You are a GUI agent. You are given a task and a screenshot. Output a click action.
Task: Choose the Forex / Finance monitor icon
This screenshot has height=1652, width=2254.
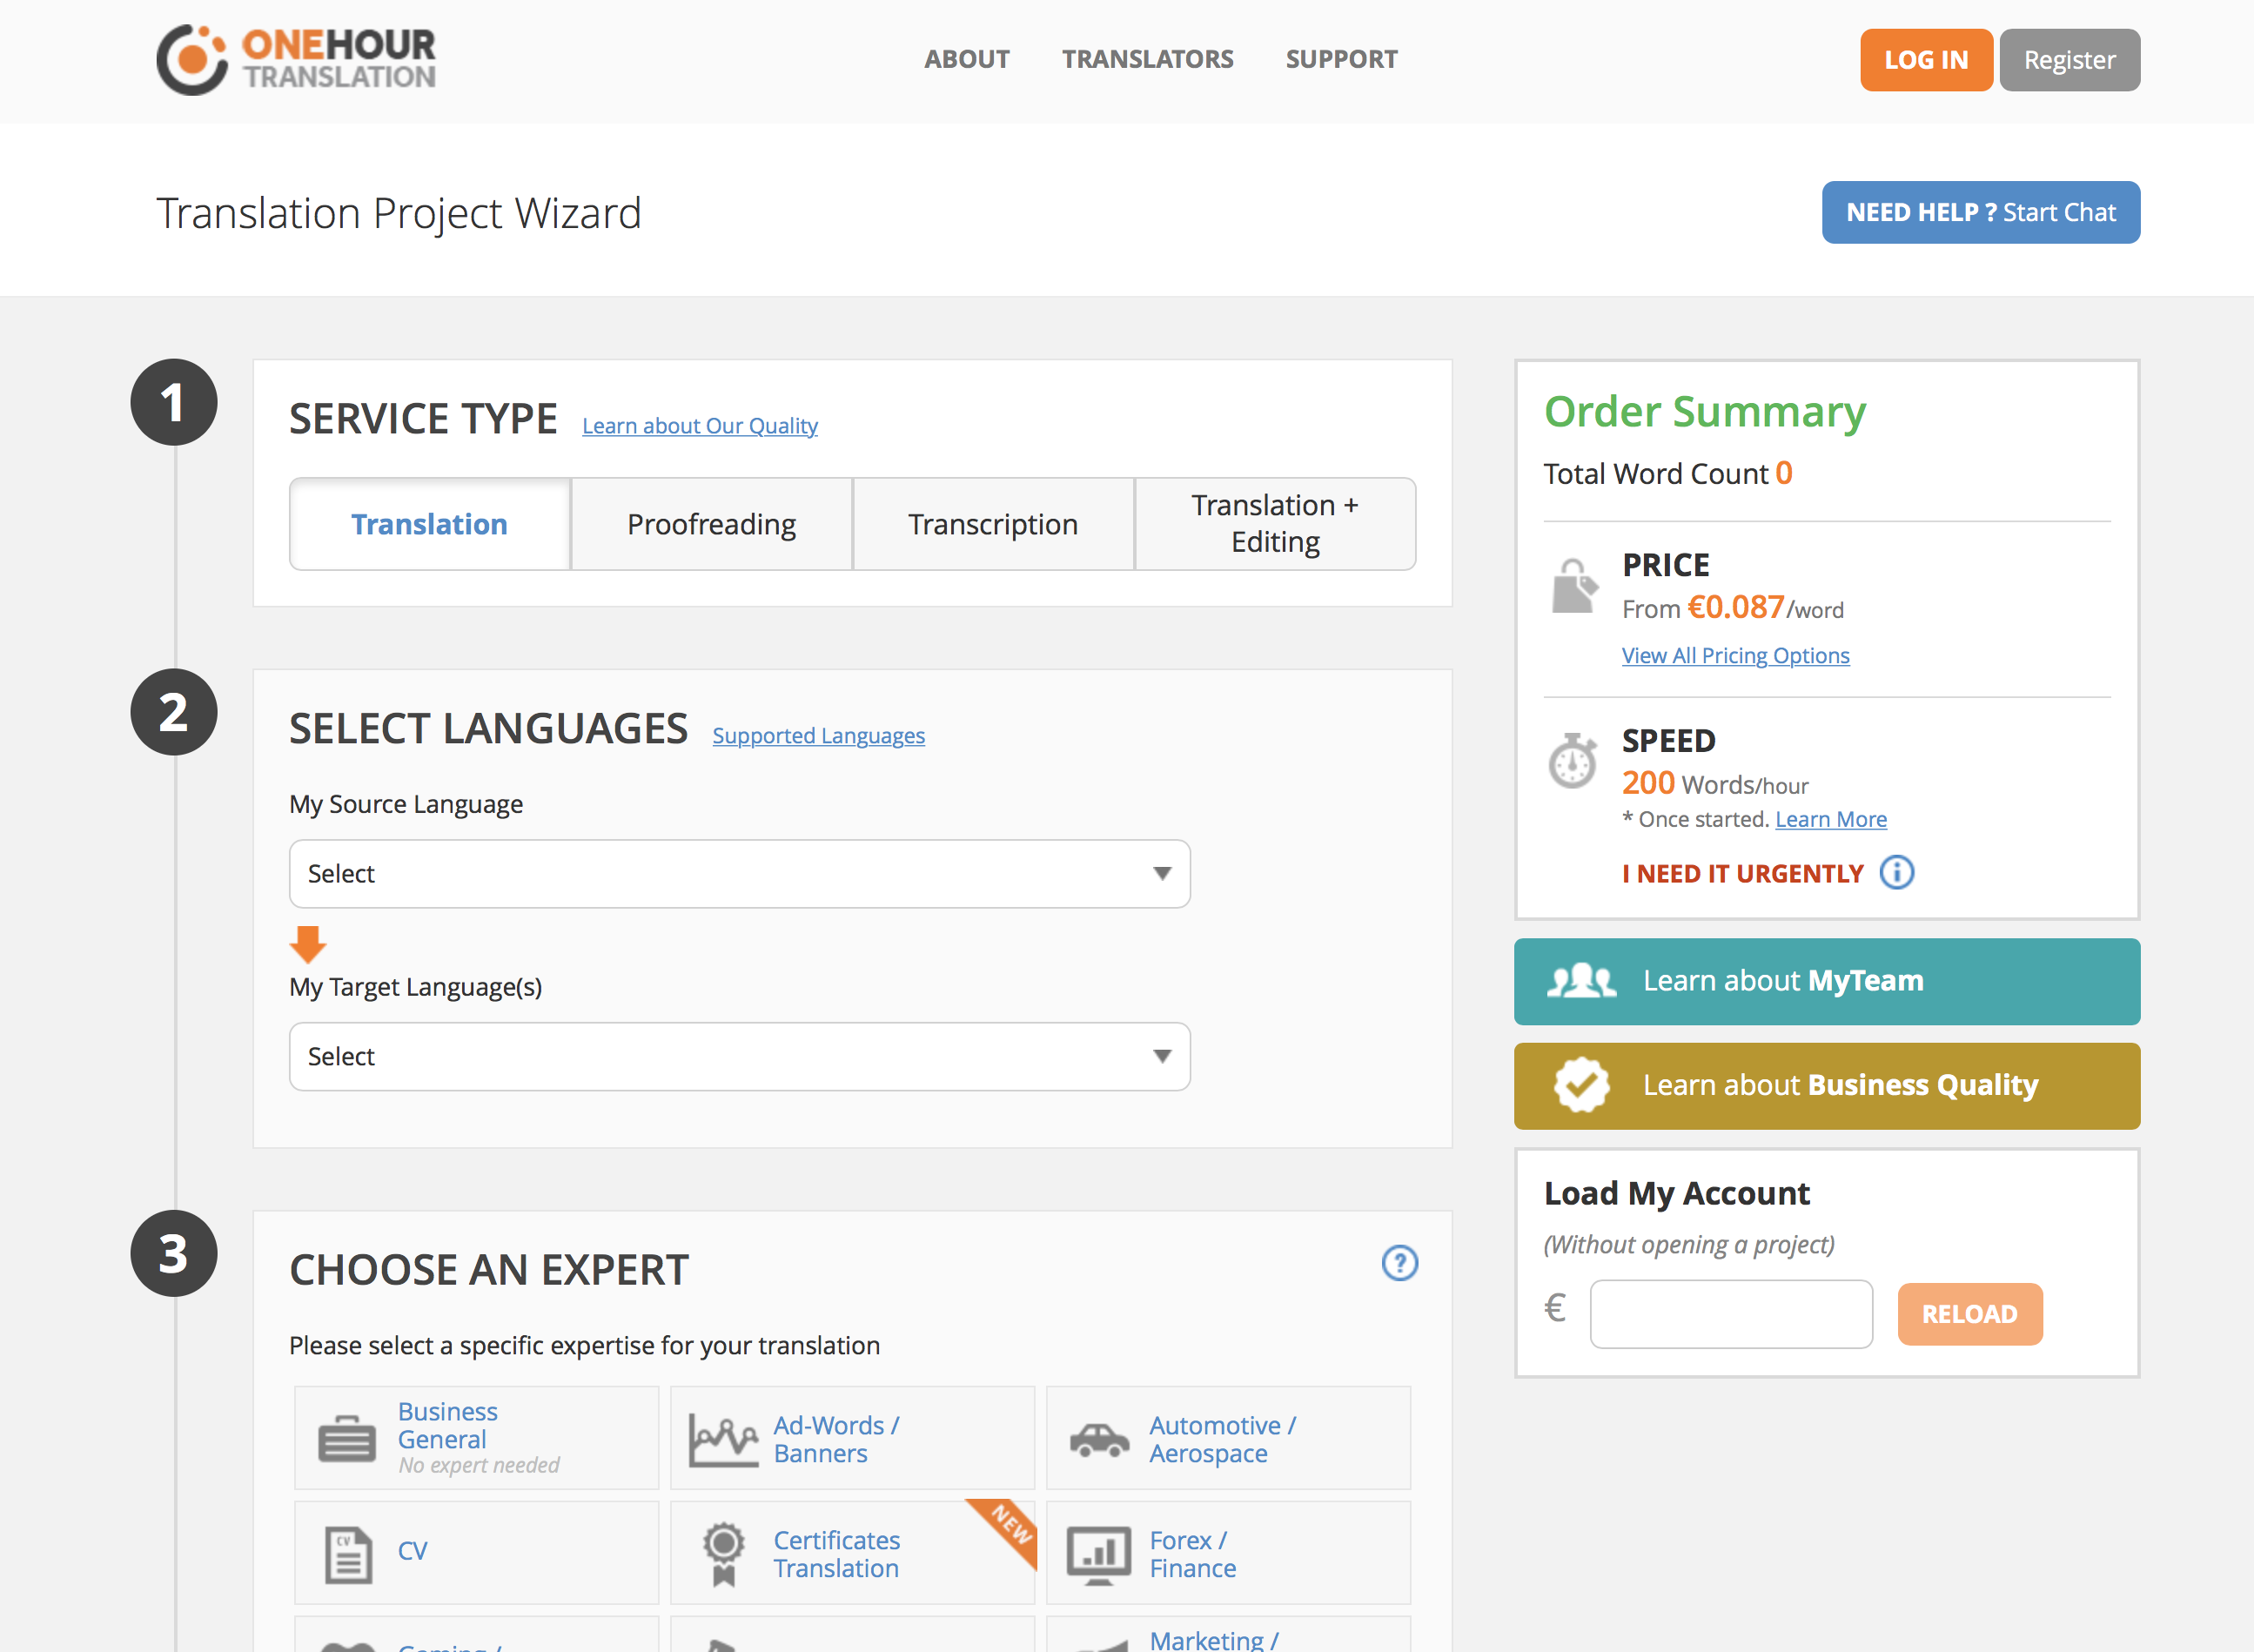click(x=1099, y=1553)
